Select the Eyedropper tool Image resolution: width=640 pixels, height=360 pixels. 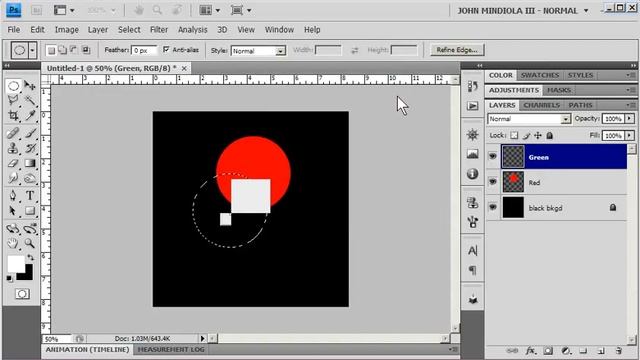[30, 116]
